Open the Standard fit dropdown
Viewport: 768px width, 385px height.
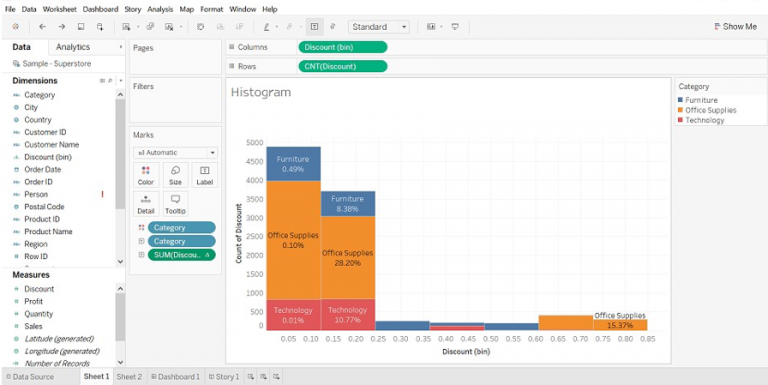(379, 27)
